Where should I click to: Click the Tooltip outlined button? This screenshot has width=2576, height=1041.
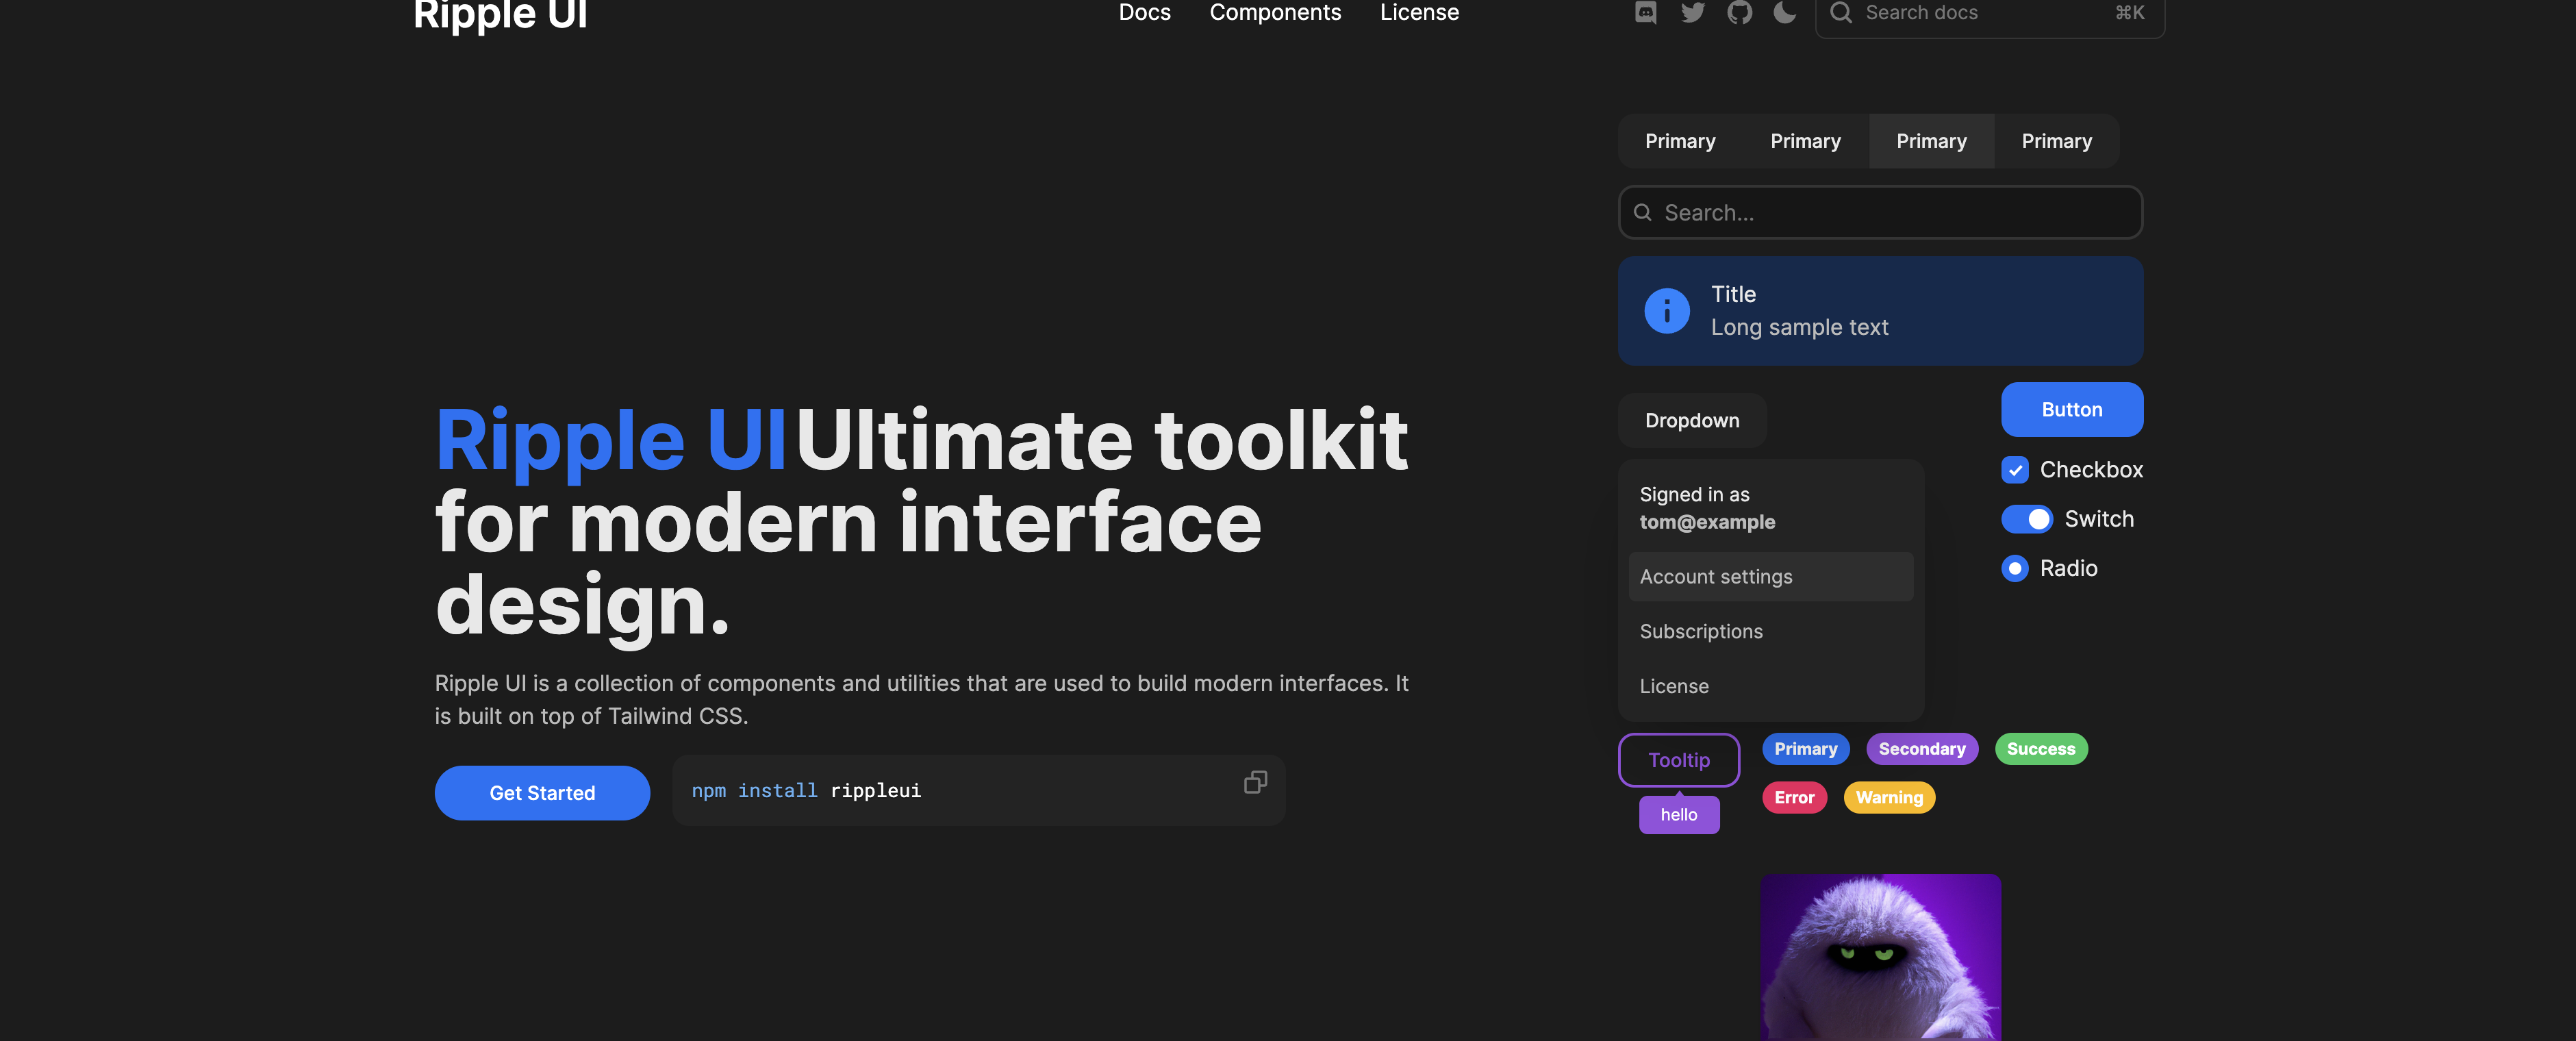coord(1679,760)
